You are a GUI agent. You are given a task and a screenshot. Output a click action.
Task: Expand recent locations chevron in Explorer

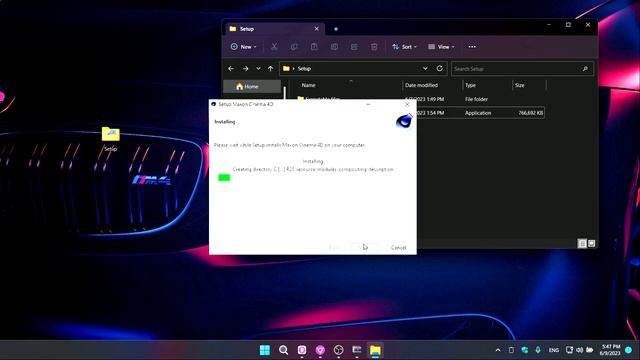point(258,69)
